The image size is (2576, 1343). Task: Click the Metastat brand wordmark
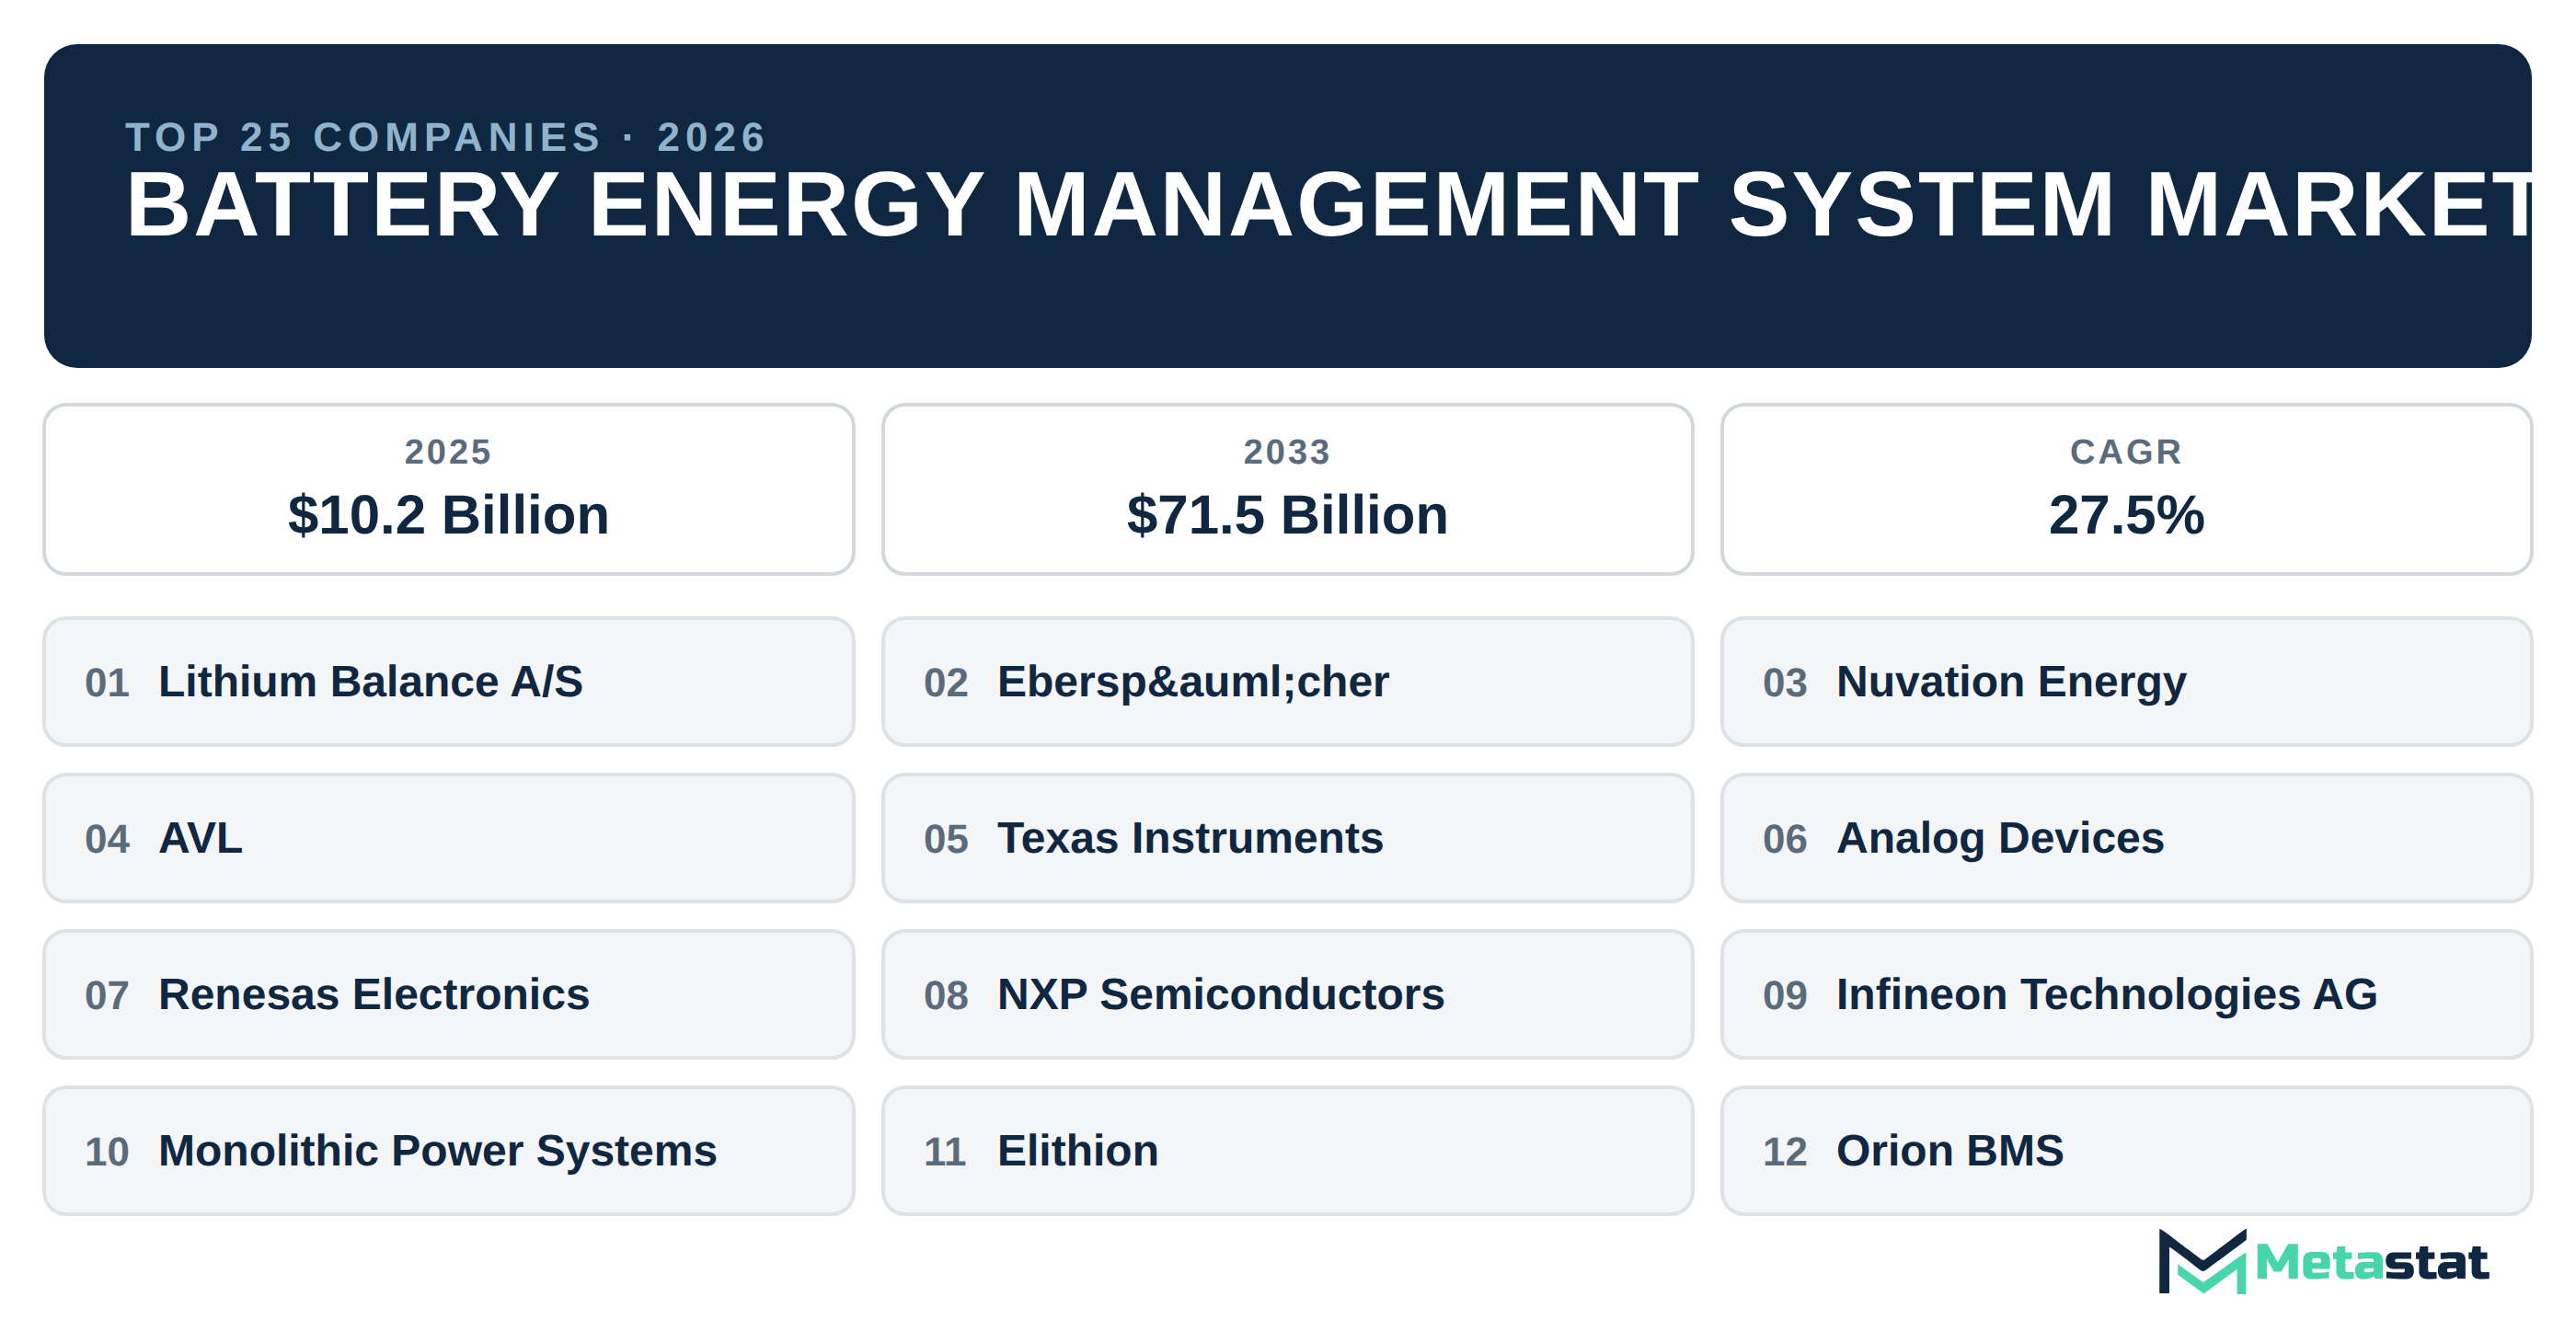pos(2372,1263)
